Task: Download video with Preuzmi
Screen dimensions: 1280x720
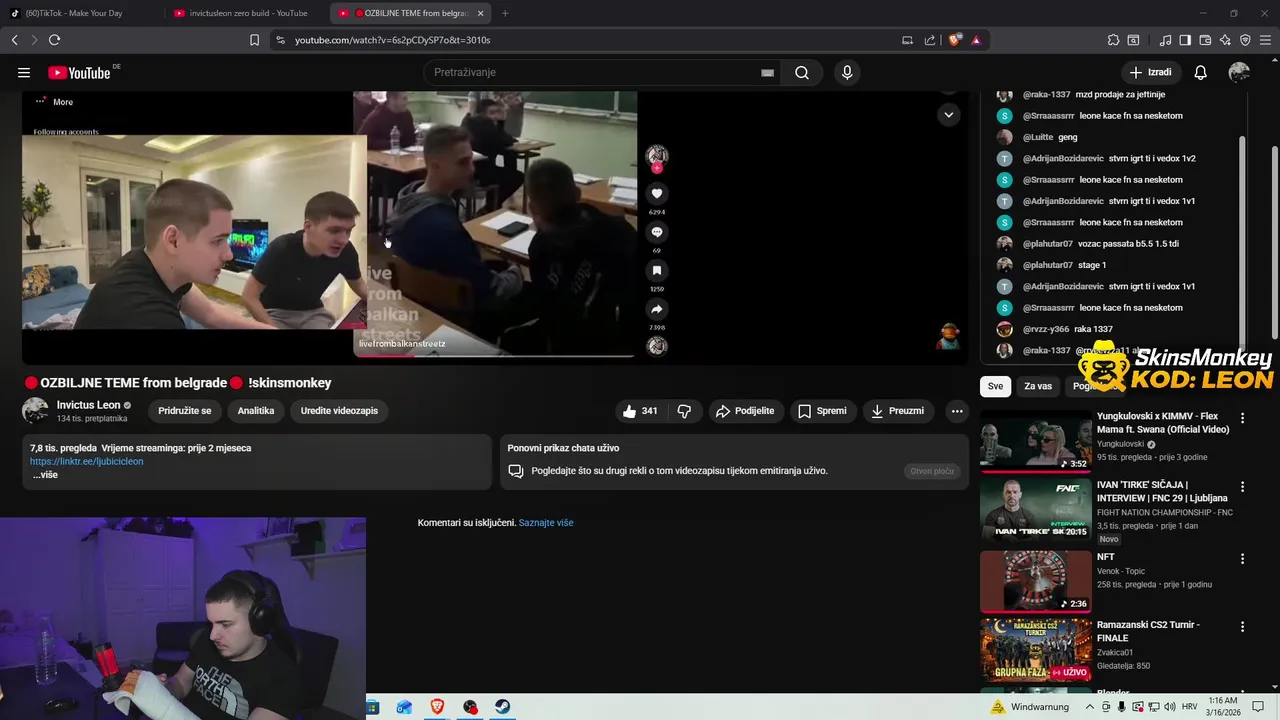Action: pos(897,411)
